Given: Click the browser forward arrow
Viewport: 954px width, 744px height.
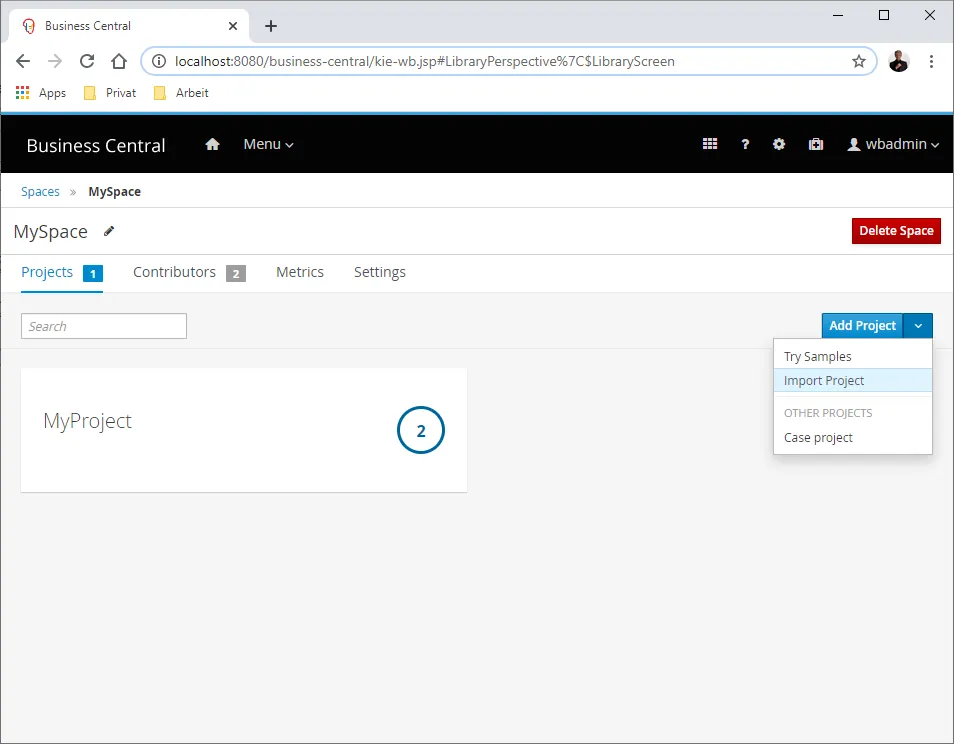Looking at the screenshot, I should tap(55, 61).
